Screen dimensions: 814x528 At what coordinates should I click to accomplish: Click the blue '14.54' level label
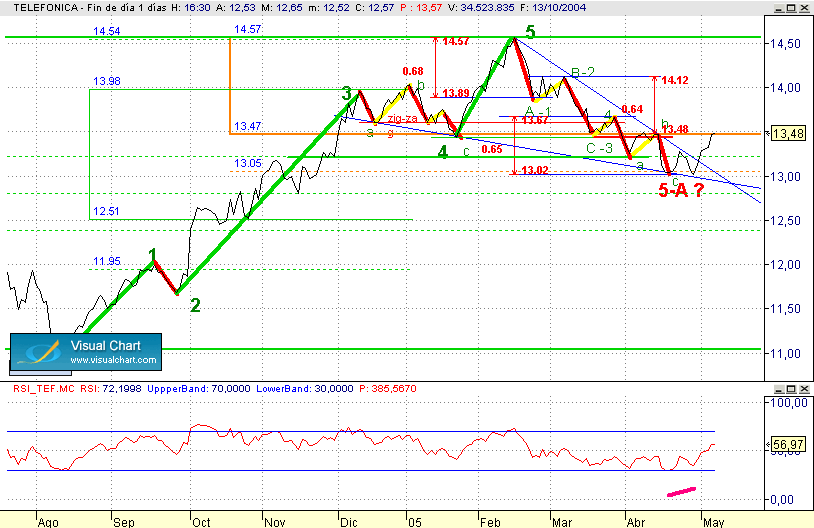[106, 31]
